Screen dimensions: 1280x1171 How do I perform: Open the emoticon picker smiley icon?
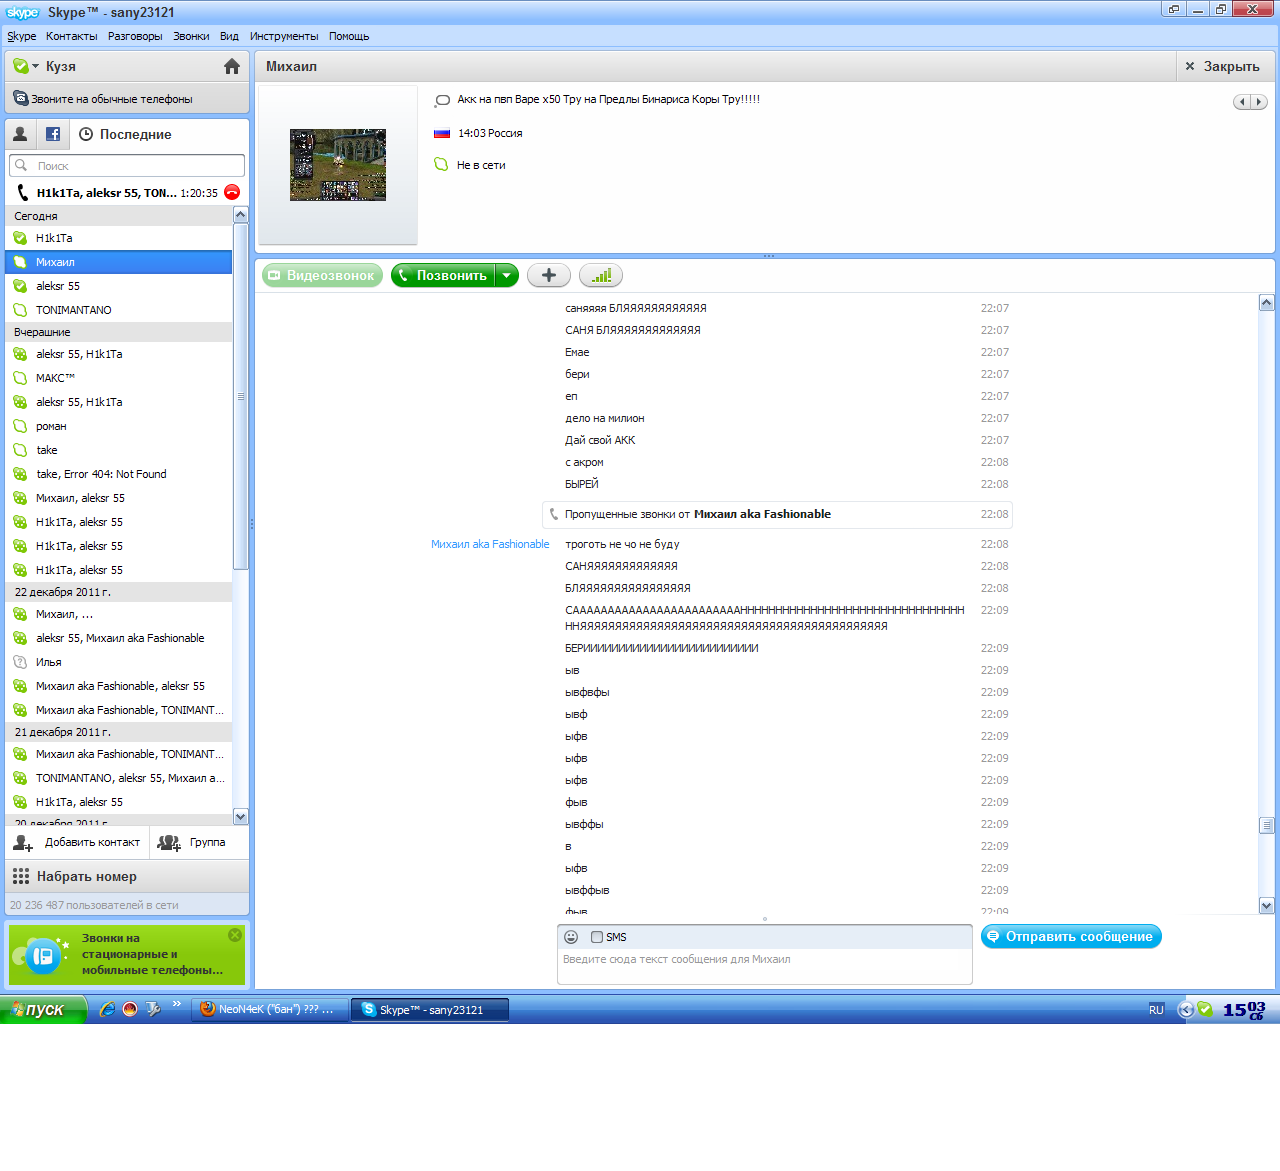coord(571,937)
